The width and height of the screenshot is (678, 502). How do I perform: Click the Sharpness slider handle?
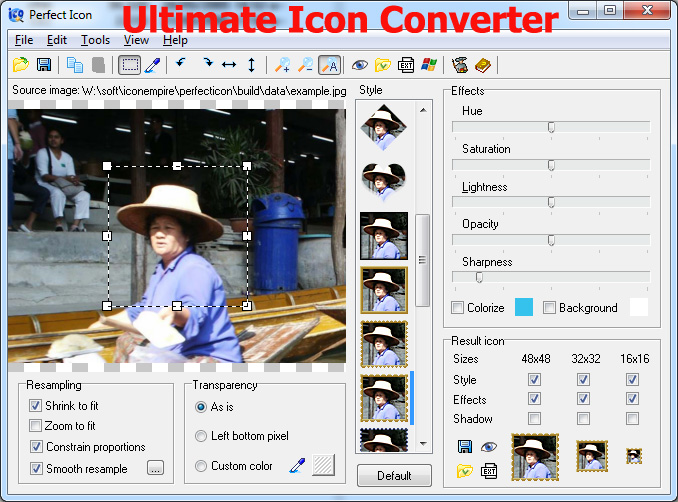(x=479, y=277)
